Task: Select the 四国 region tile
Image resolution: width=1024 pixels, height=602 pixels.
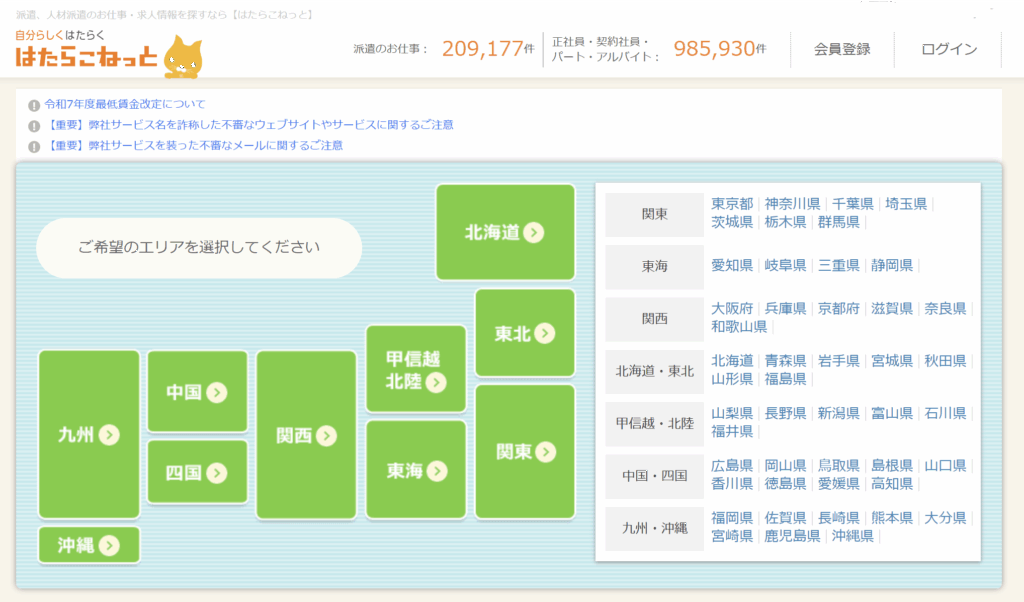Action: [197, 473]
